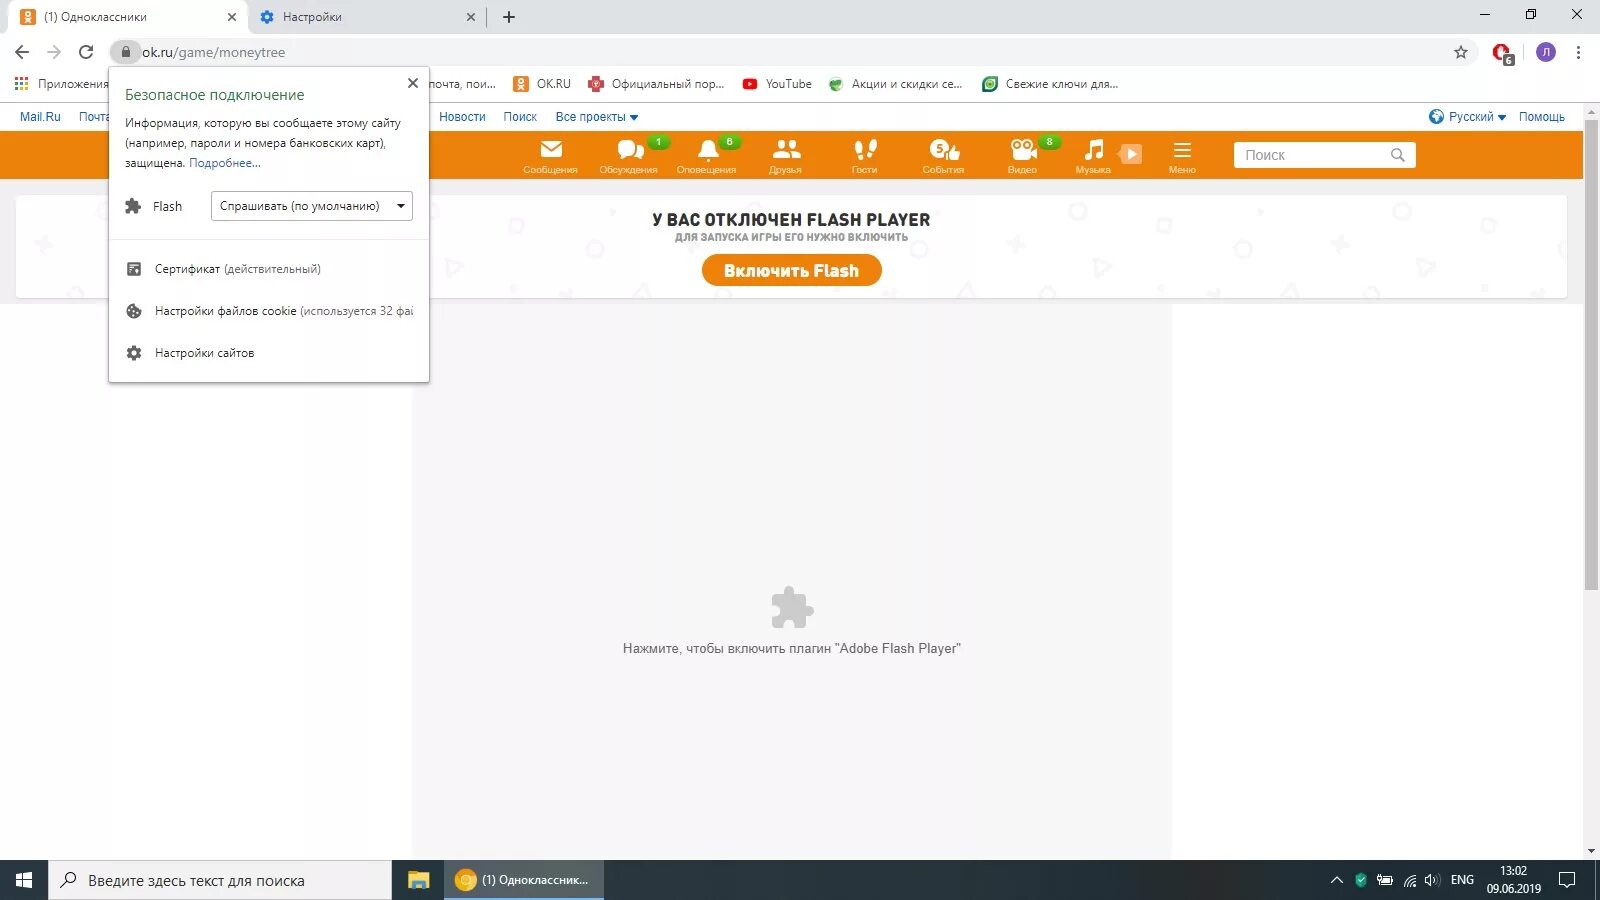Click the padlock site info icon

[x=126, y=52]
